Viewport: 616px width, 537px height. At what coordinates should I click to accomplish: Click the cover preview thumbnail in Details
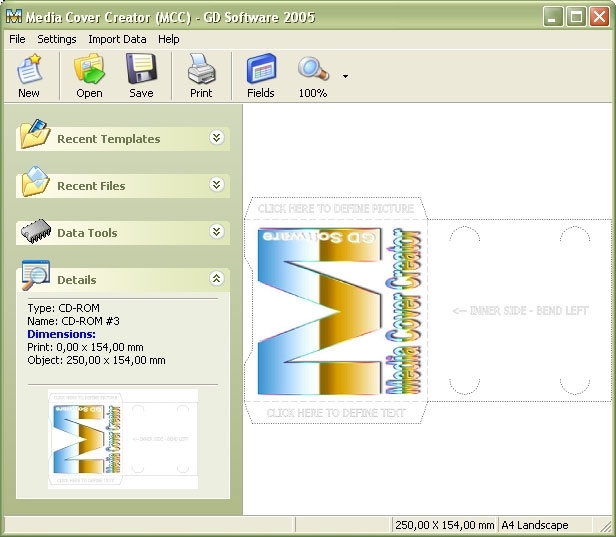[x=123, y=439]
